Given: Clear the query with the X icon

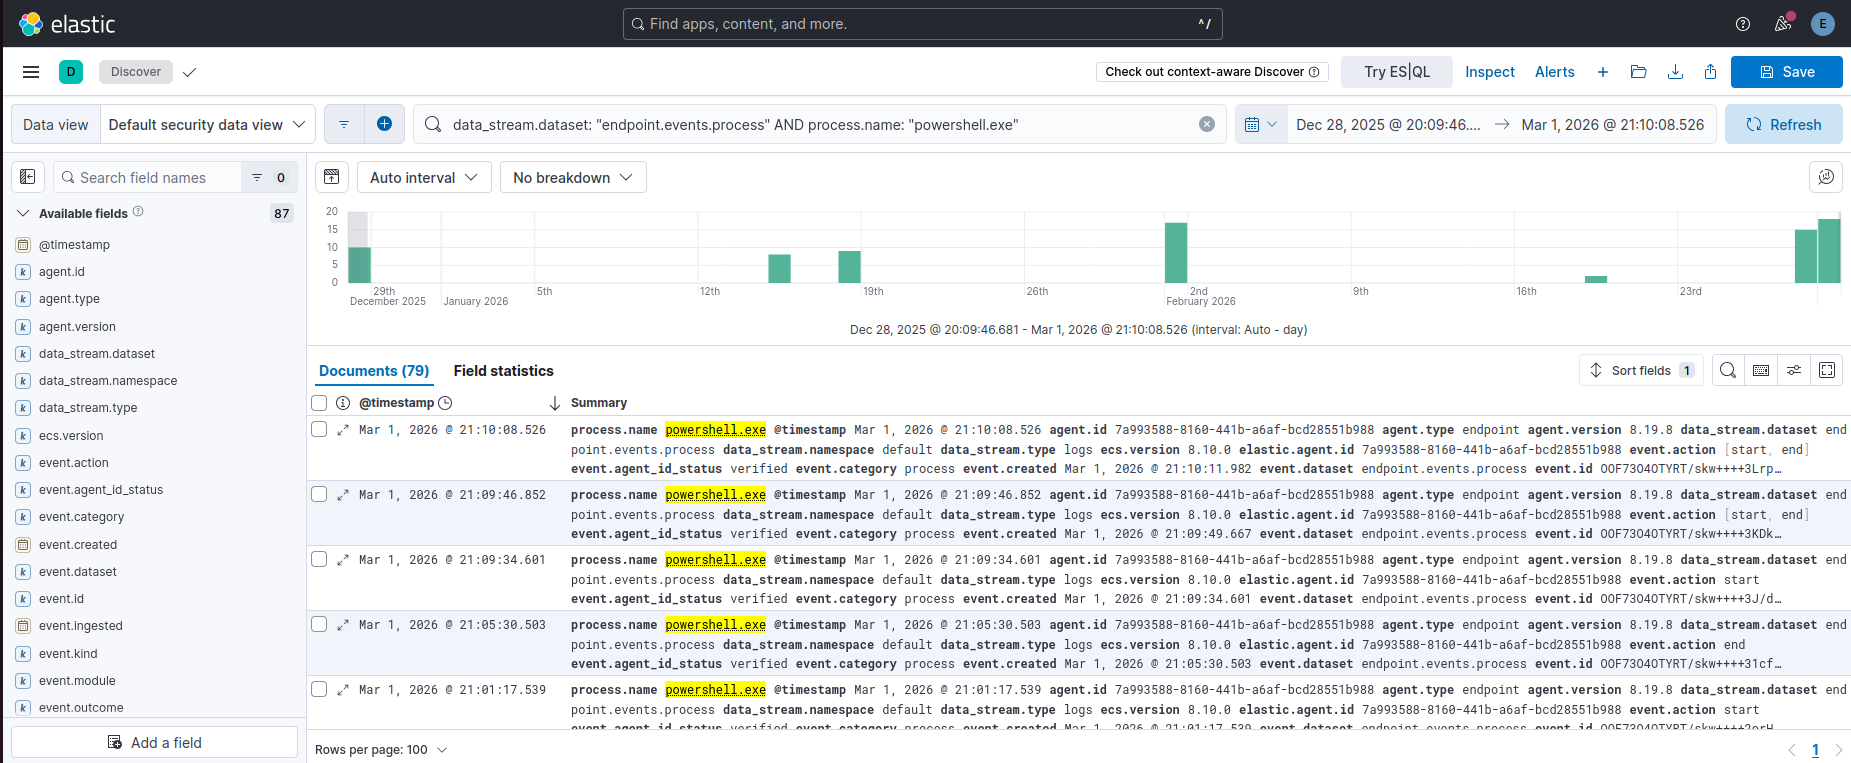Looking at the screenshot, I should tap(1207, 124).
